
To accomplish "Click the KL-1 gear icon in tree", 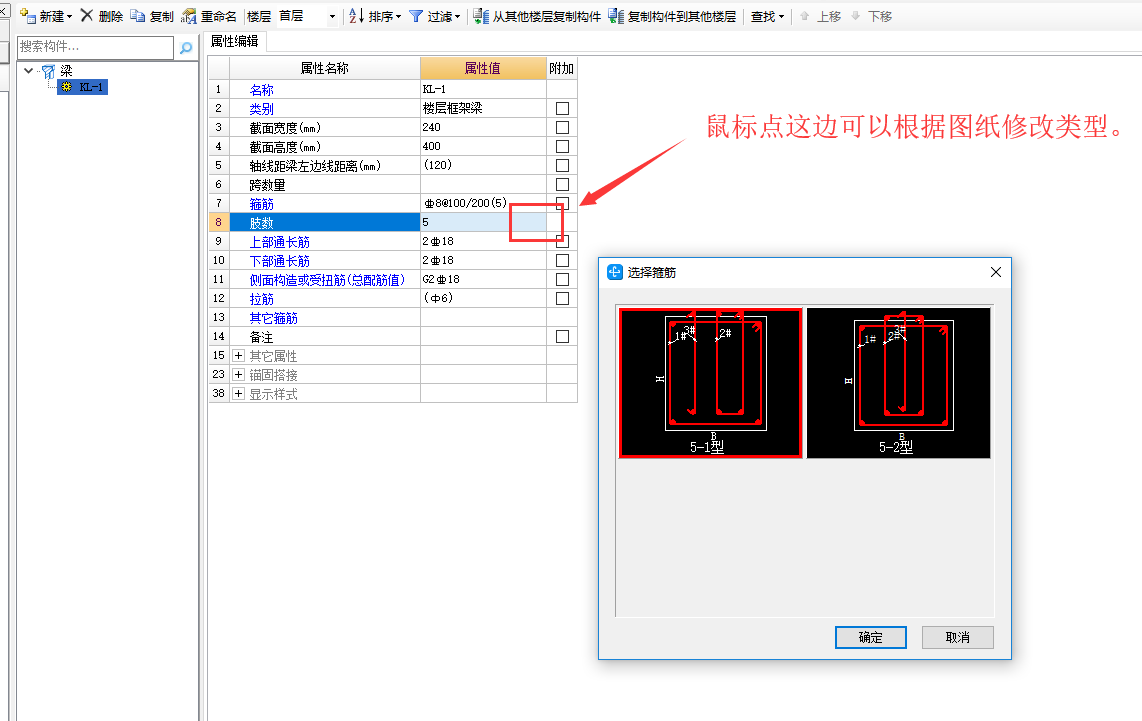I will [67, 87].
